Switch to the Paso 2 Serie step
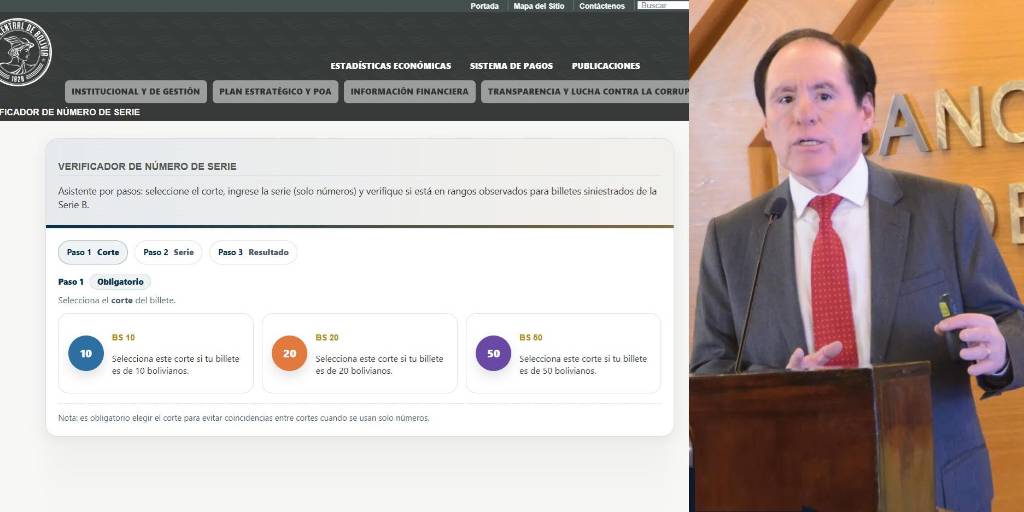Image resolution: width=1024 pixels, height=512 pixels. (x=168, y=253)
